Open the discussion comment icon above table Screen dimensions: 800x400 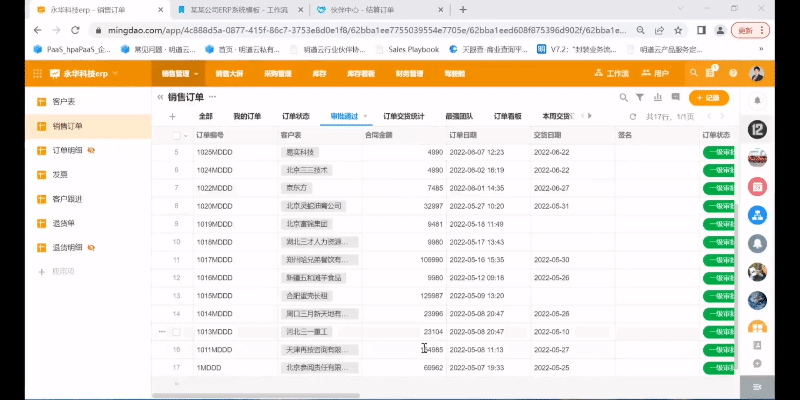(676, 97)
